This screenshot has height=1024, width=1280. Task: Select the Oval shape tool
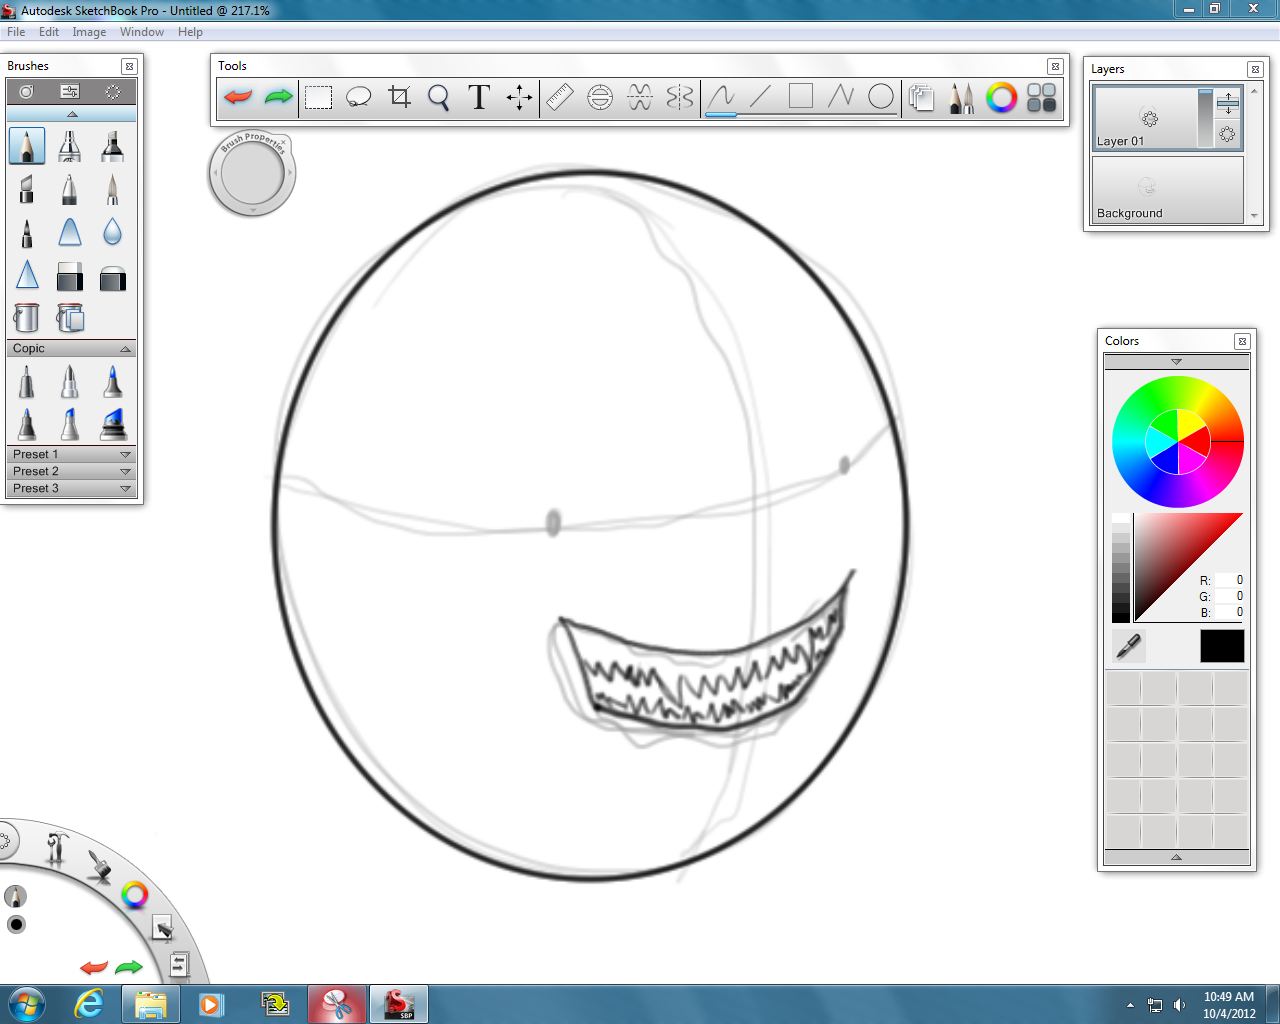[881, 97]
